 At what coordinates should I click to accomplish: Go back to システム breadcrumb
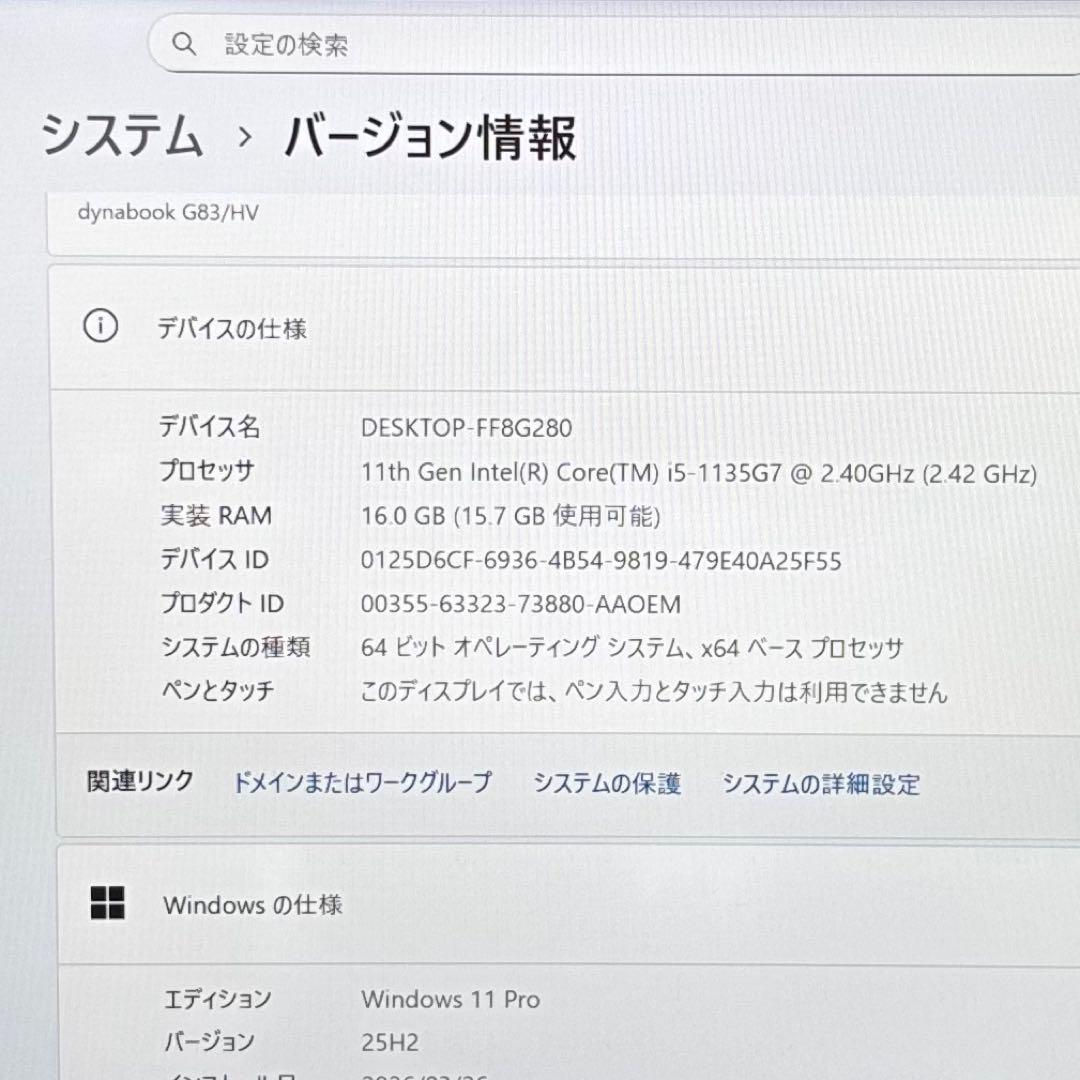[122, 136]
